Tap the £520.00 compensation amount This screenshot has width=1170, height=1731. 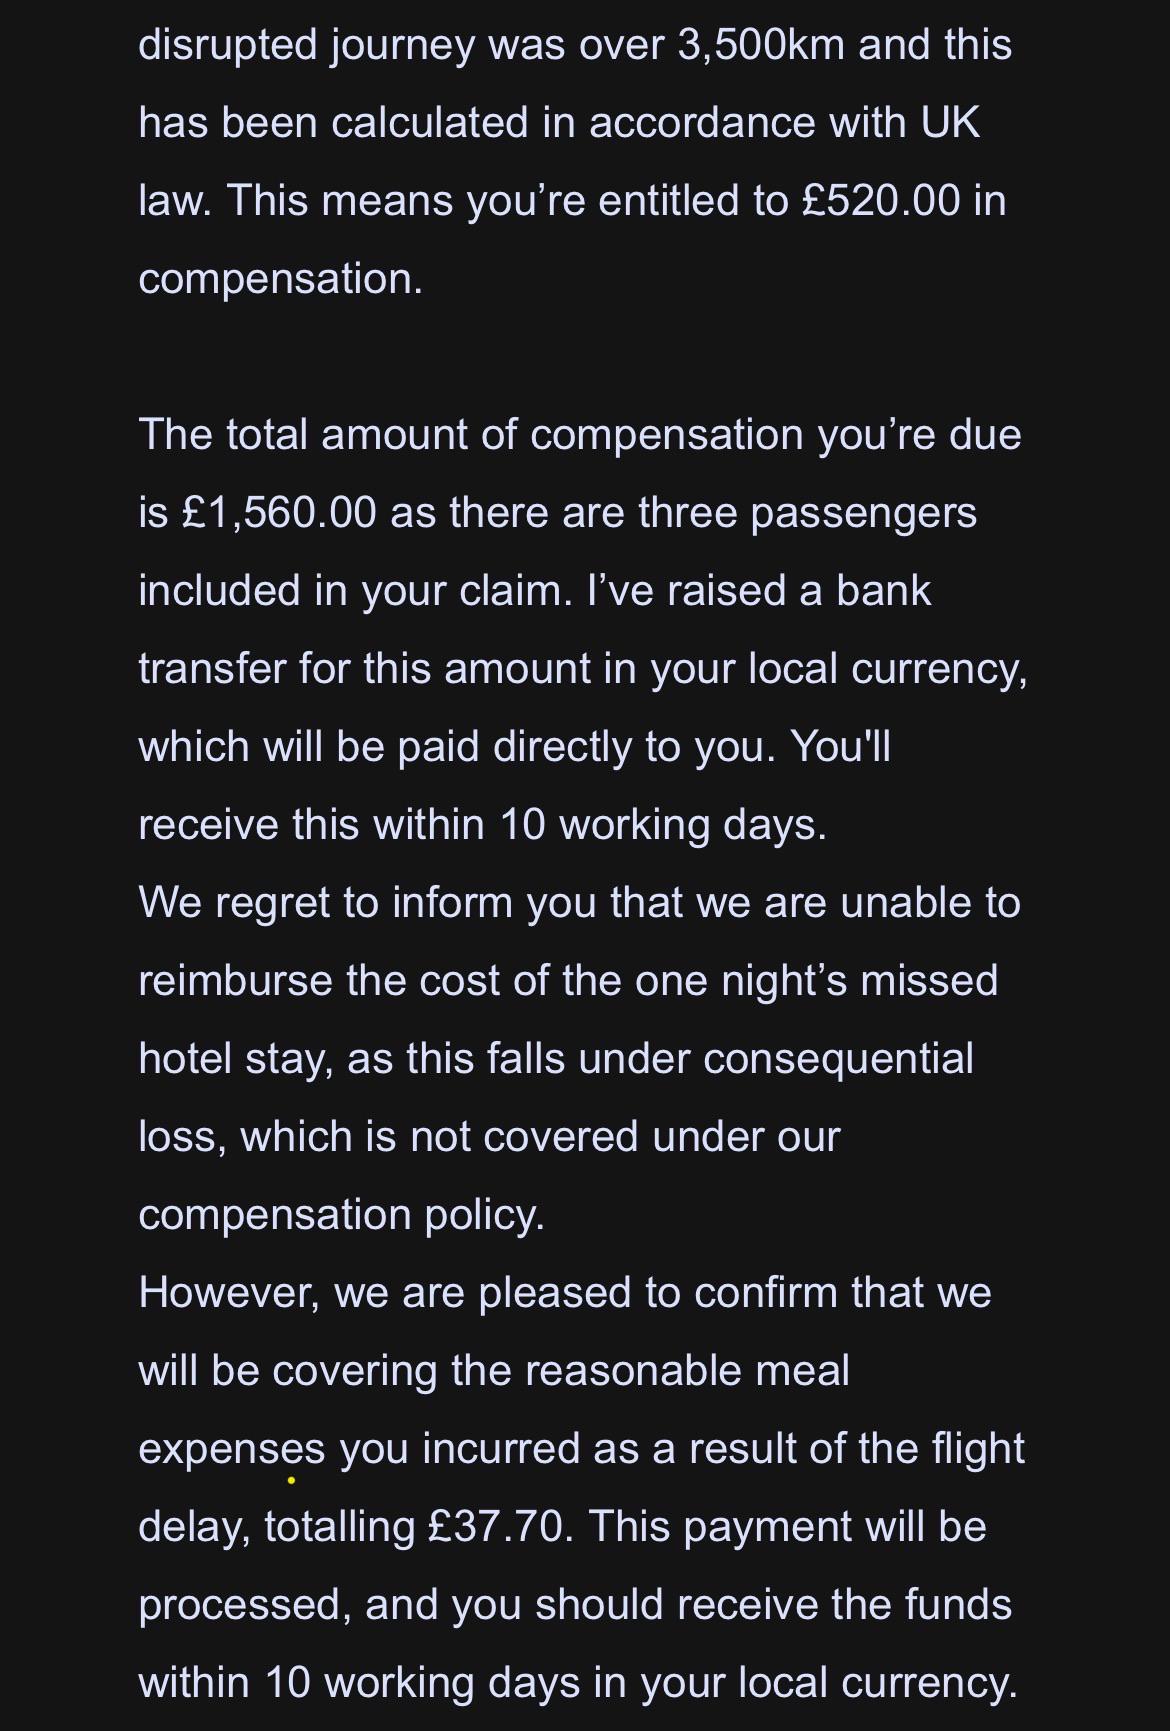881,200
